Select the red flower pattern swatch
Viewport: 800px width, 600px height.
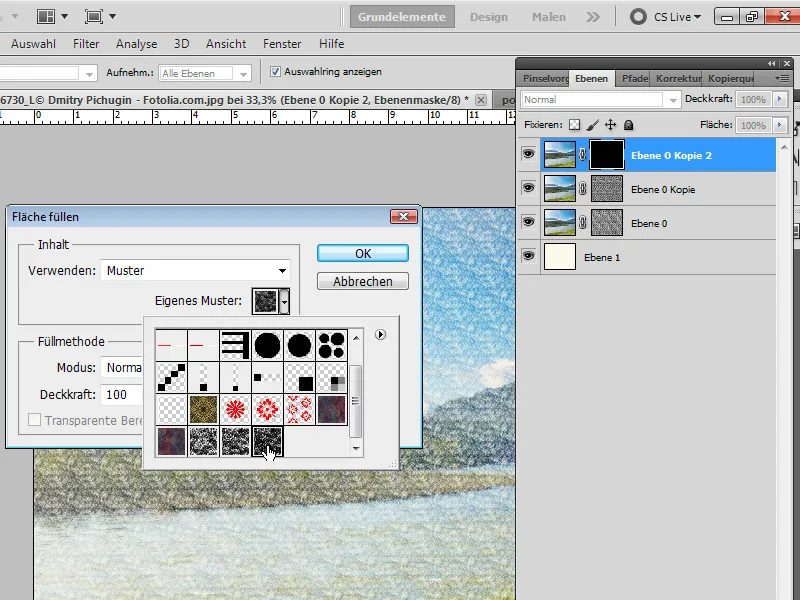(267, 409)
